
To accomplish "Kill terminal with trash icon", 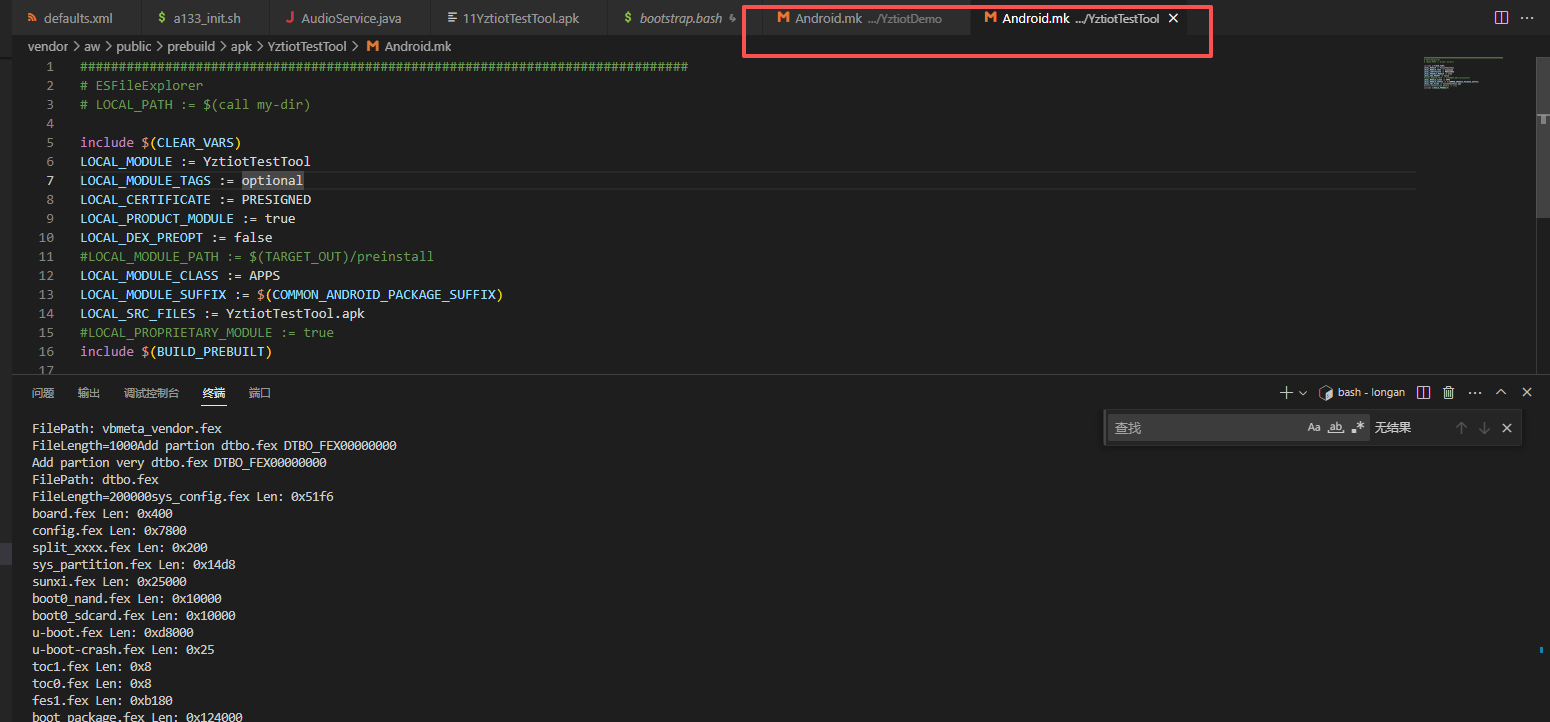I will (x=1448, y=393).
